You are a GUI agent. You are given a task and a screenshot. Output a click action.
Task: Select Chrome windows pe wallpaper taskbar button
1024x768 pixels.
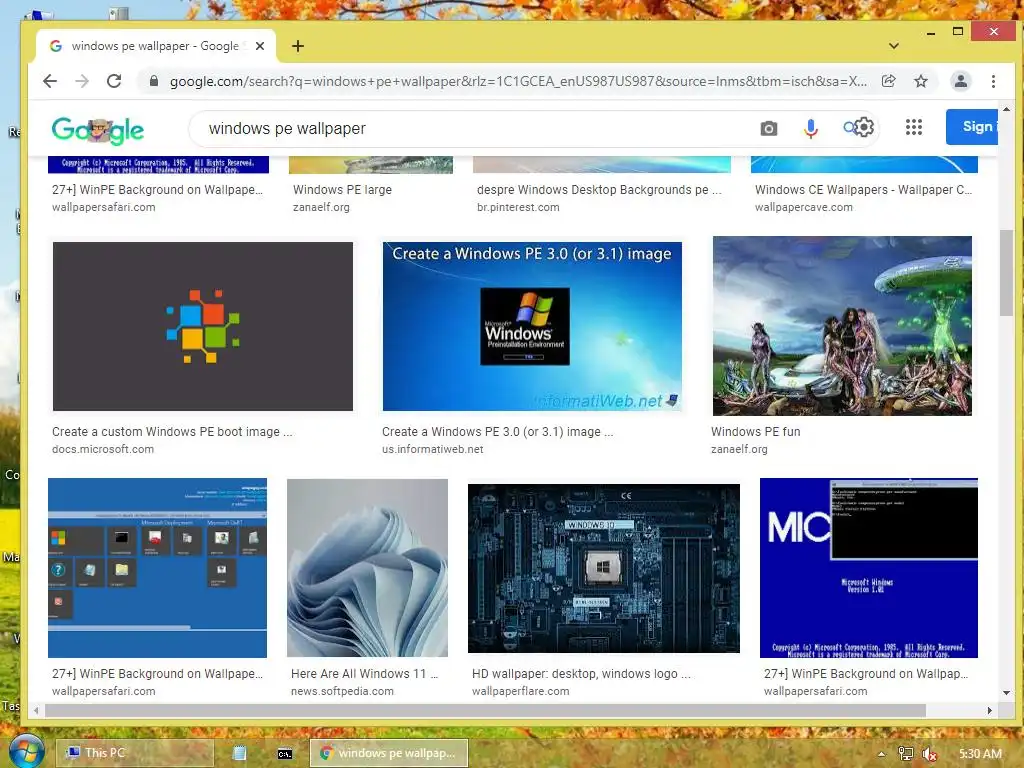point(389,753)
